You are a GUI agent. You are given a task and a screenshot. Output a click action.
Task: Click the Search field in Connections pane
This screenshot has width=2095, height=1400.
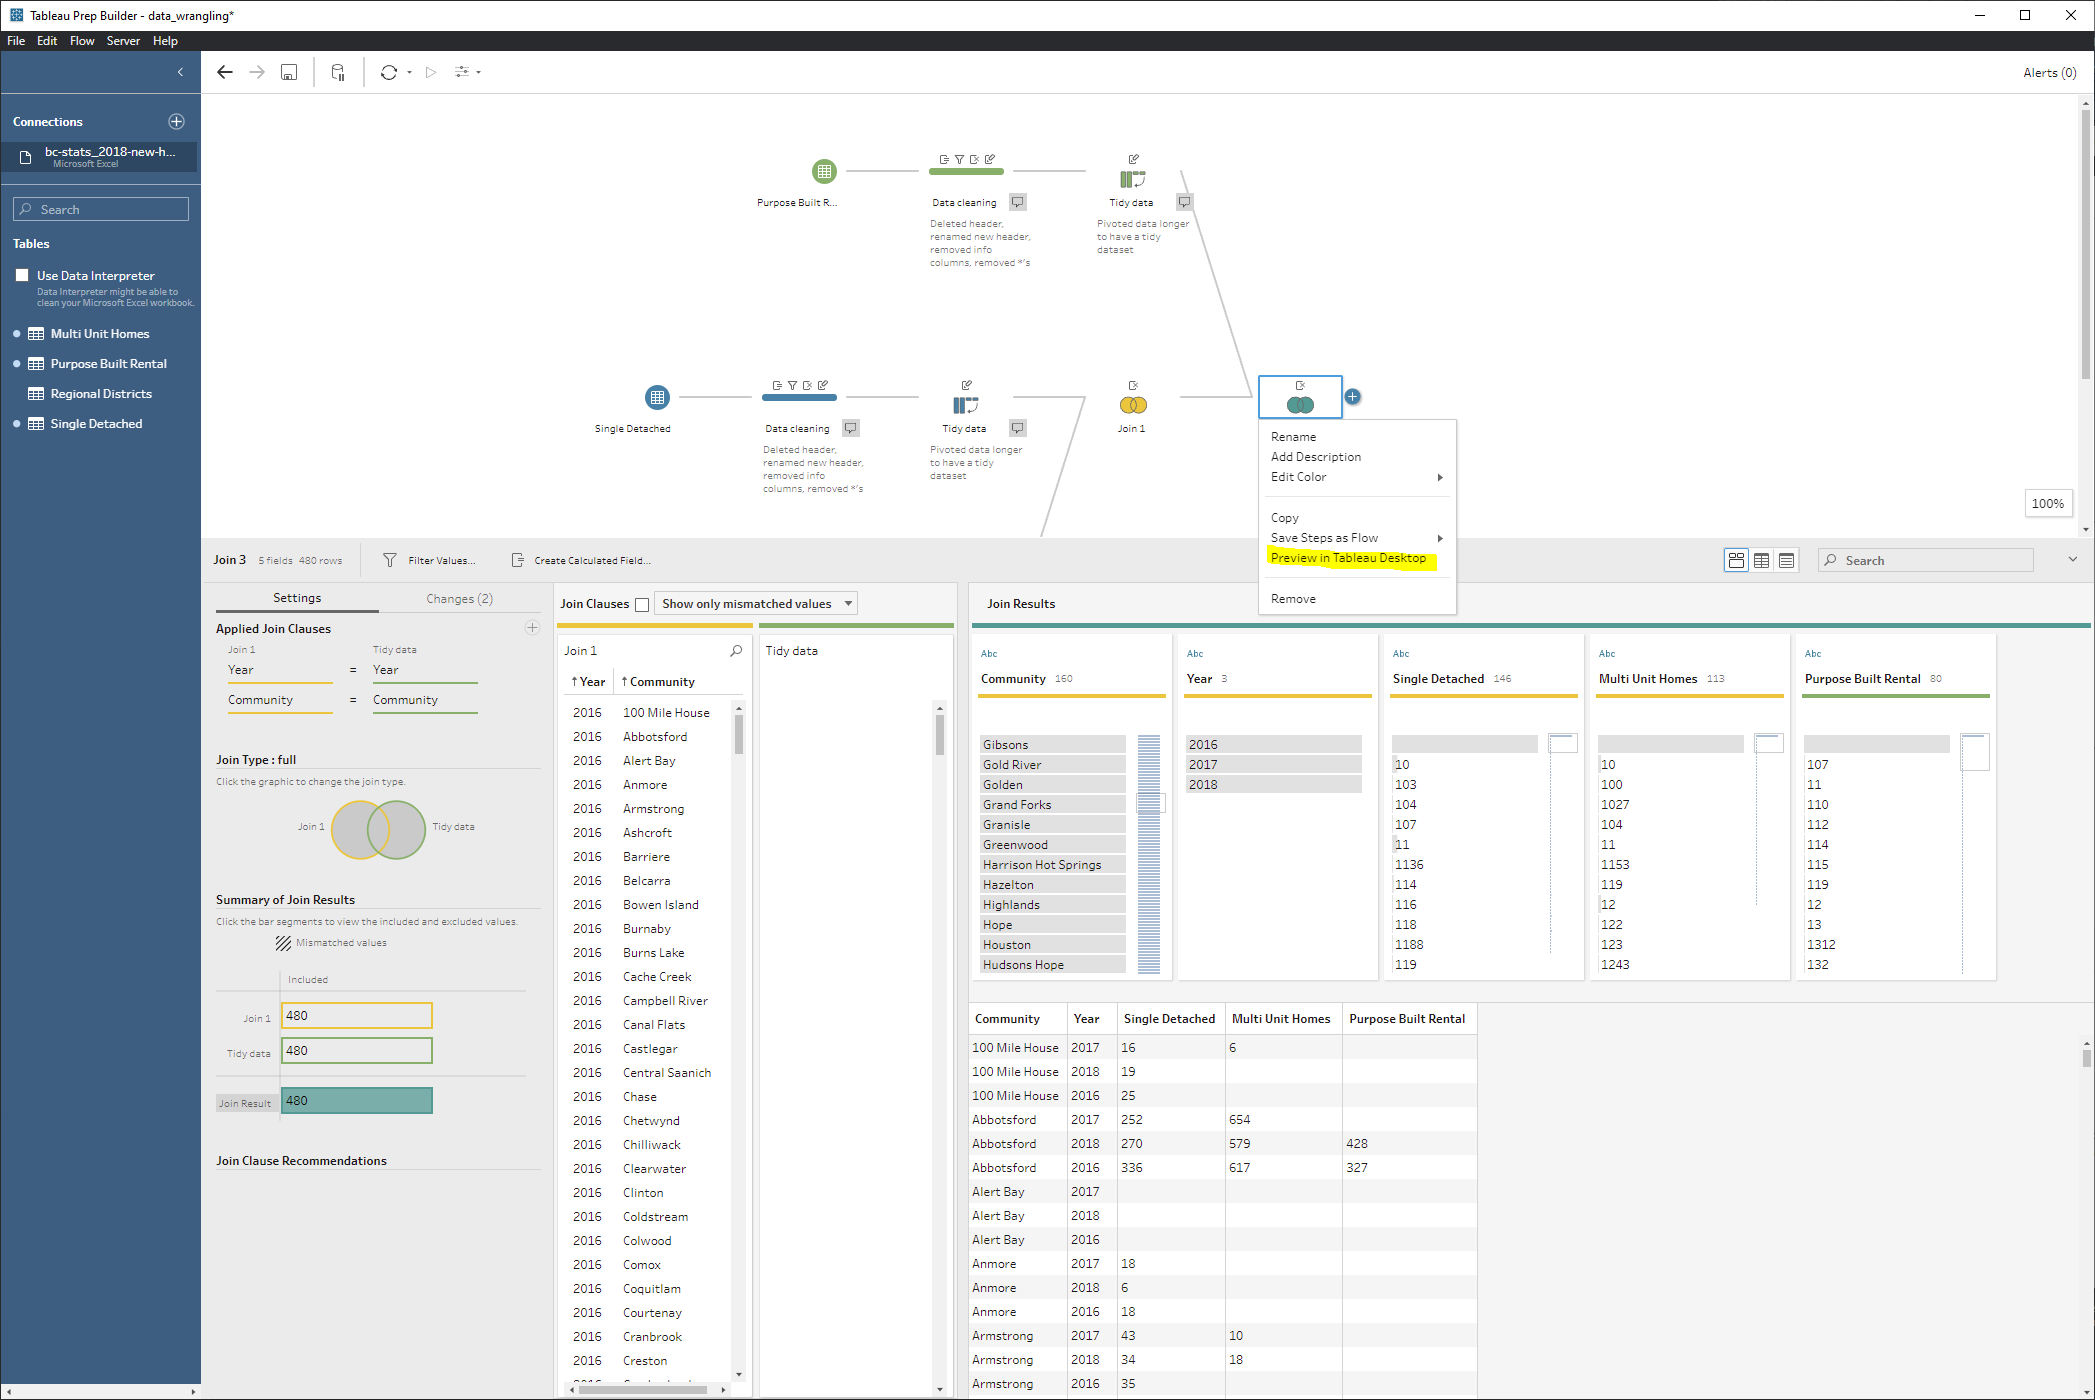coord(101,209)
